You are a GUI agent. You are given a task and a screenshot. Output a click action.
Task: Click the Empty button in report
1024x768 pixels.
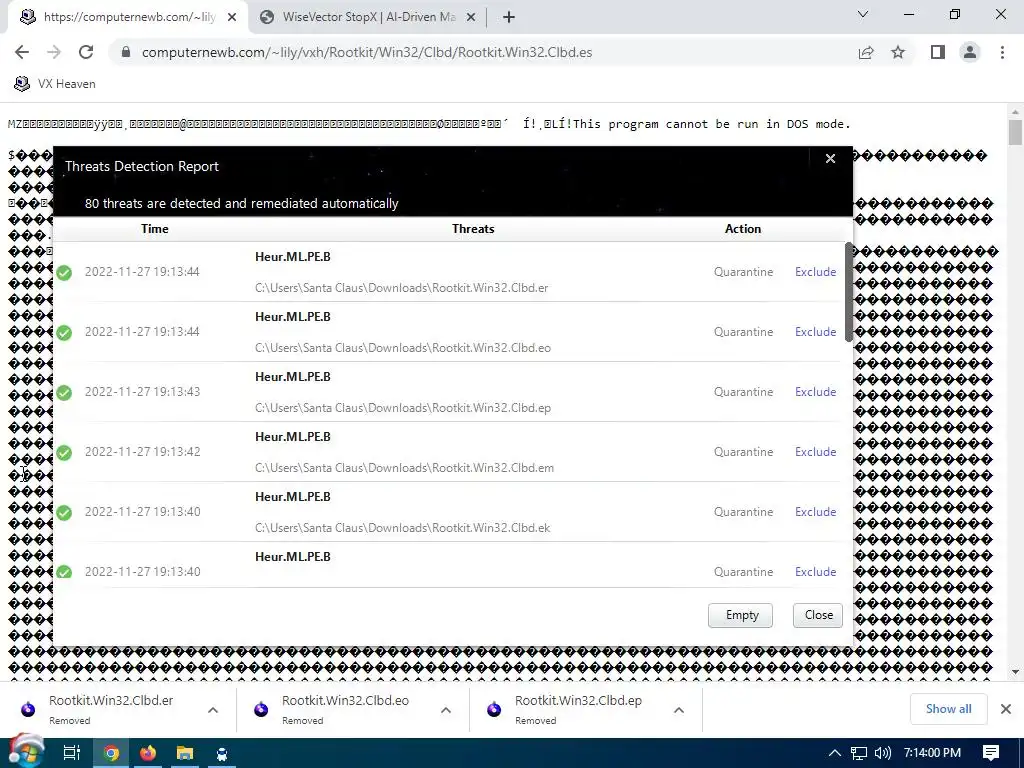[x=741, y=615]
